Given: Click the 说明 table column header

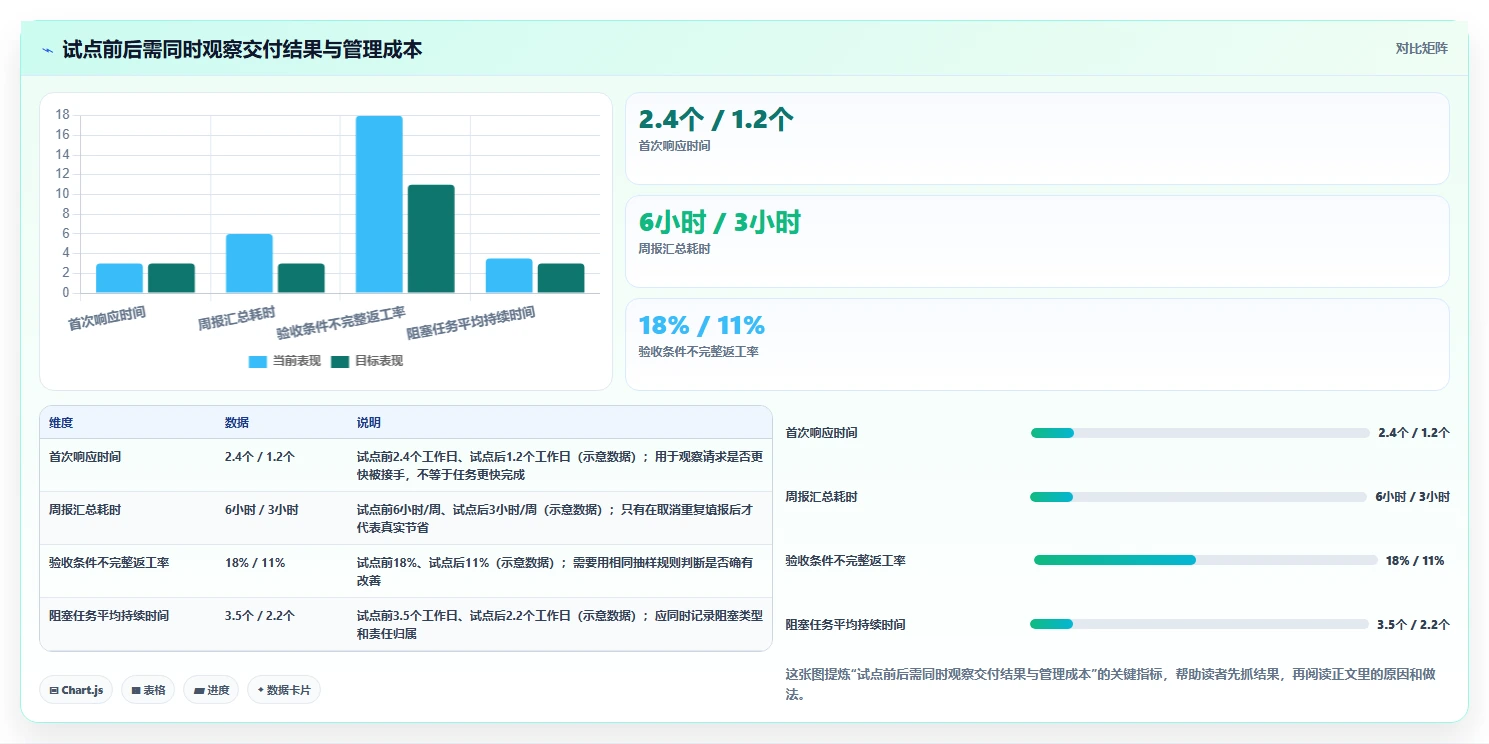Looking at the screenshot, I should [x=369, y=423].
